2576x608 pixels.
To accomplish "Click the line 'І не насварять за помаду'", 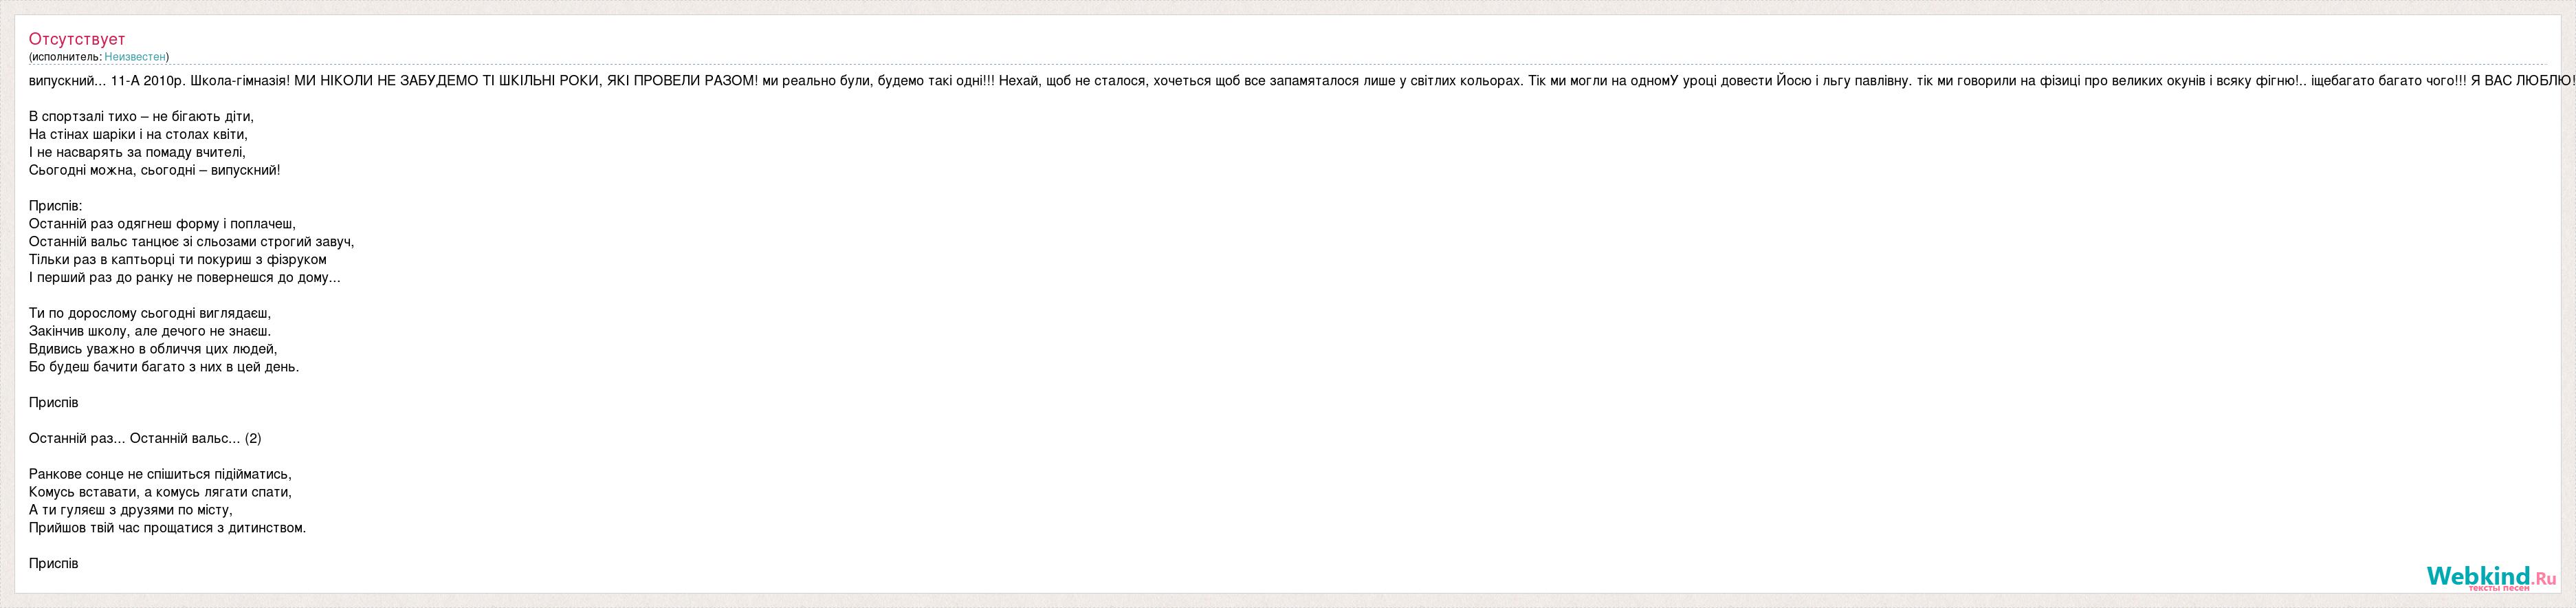I will pos(137,152).
